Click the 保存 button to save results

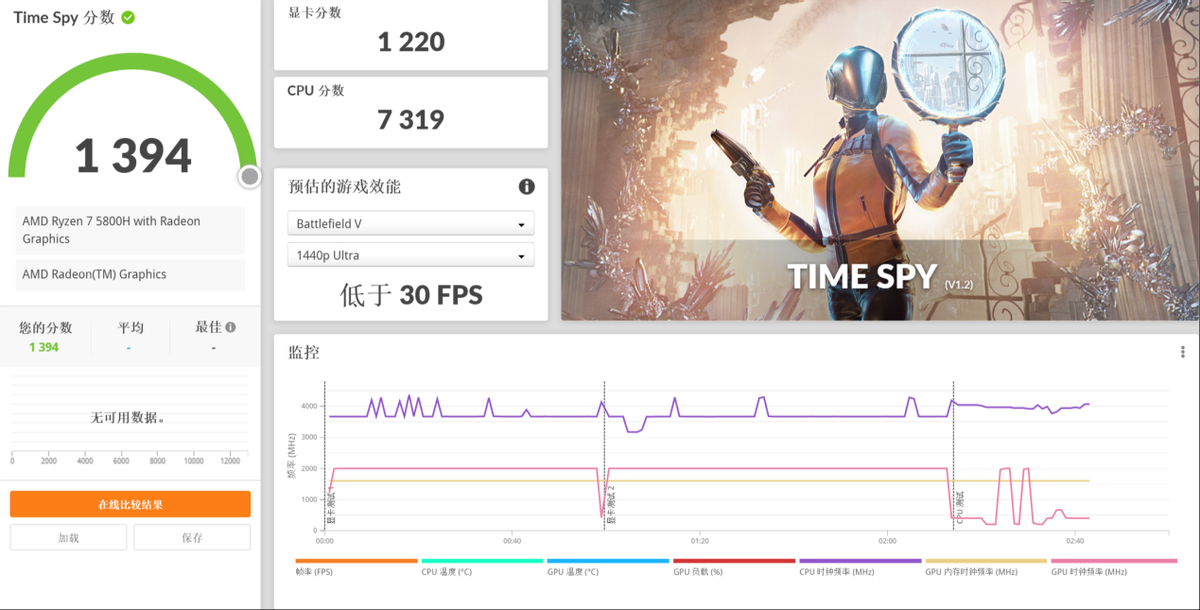[x=191, y=537]
